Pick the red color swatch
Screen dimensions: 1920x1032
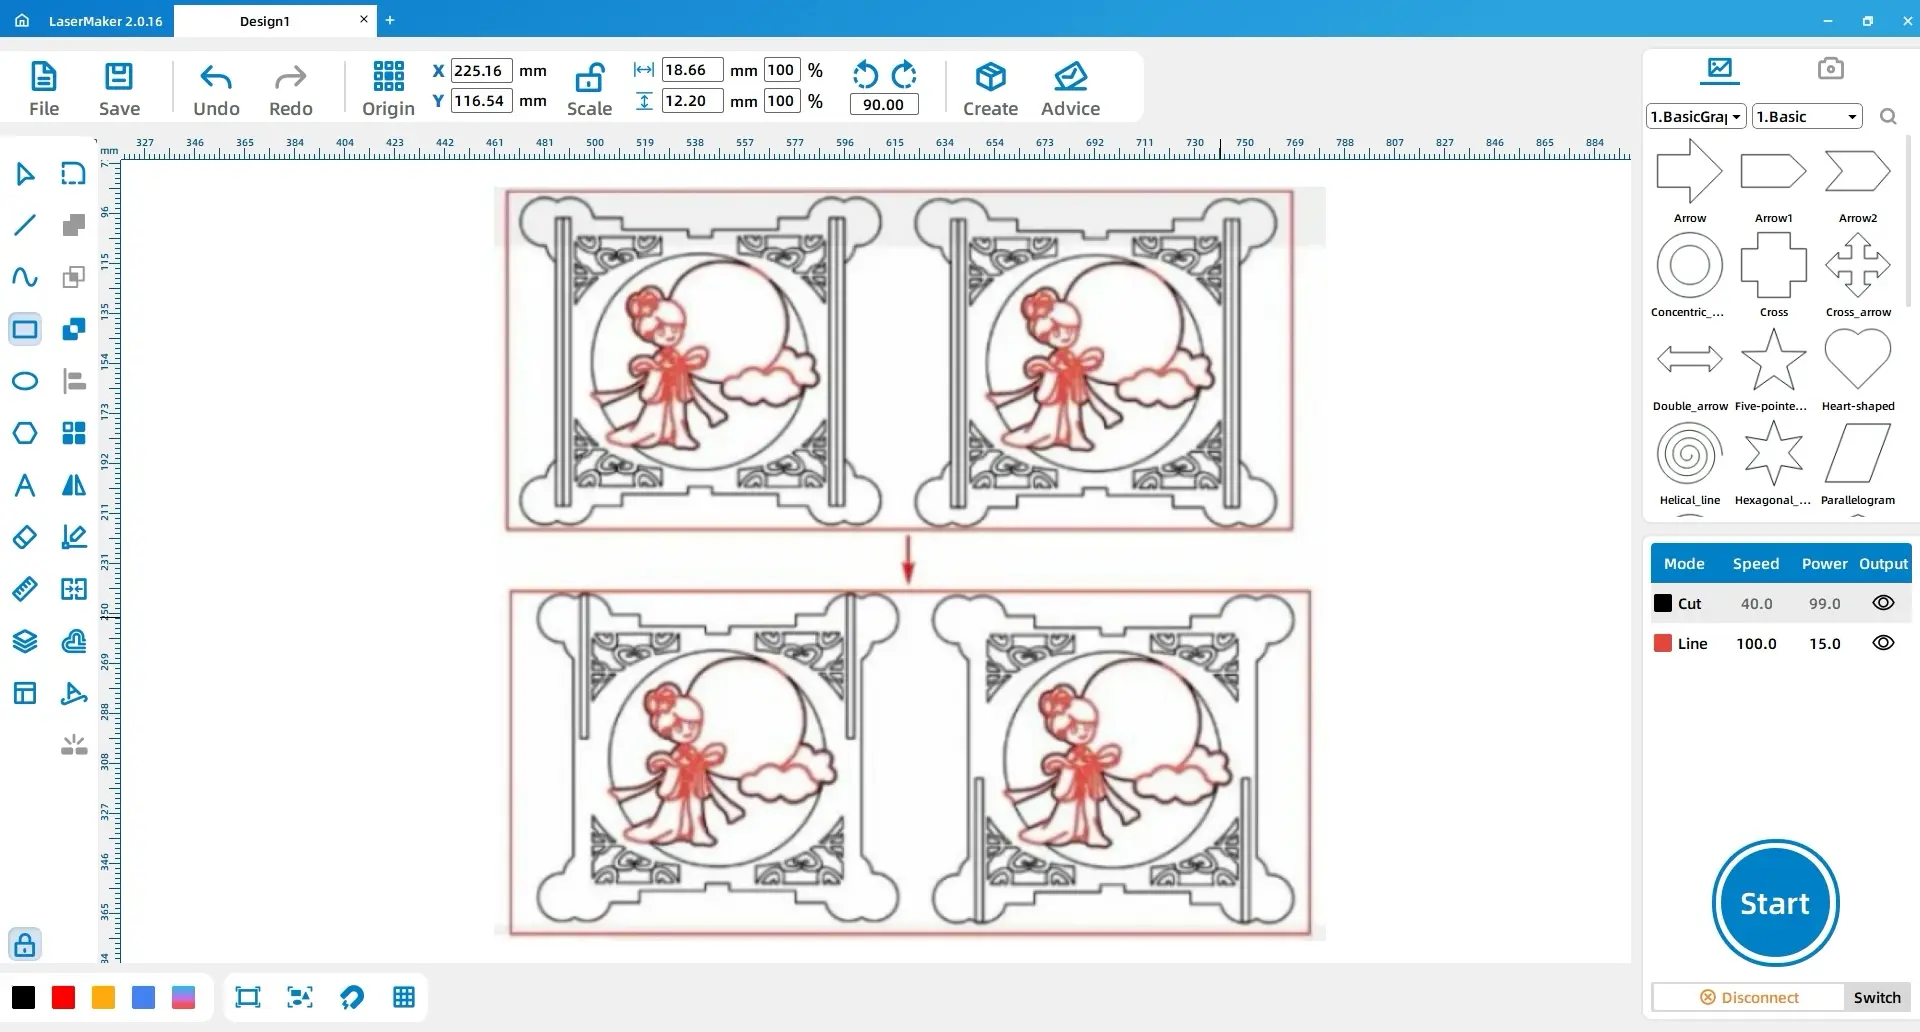[63, 997]
